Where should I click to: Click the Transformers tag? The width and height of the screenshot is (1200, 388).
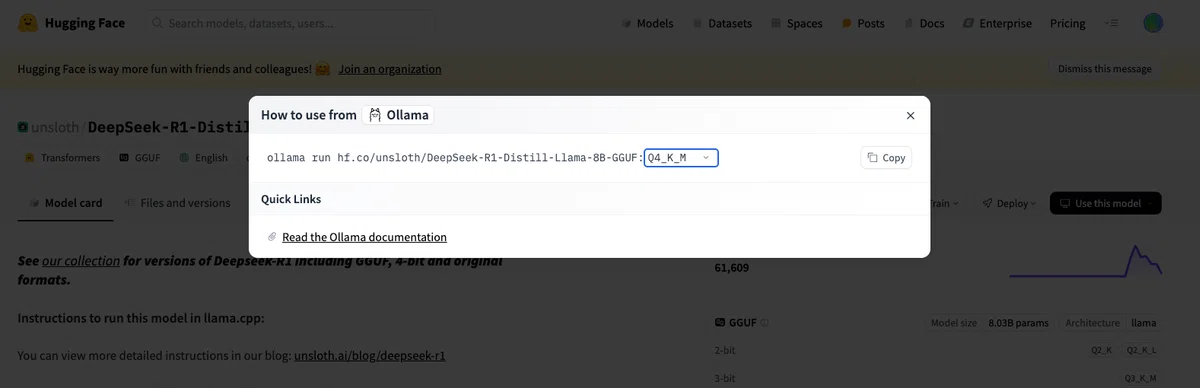click(x=62, y=158)
